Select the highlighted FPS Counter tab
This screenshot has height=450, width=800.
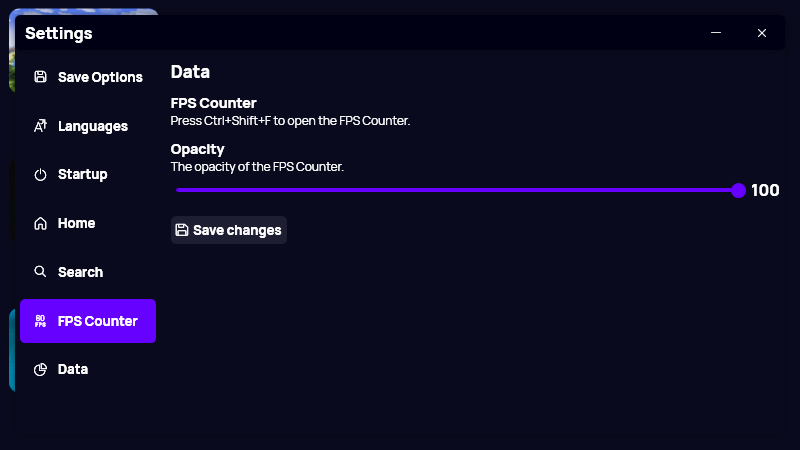88,321
